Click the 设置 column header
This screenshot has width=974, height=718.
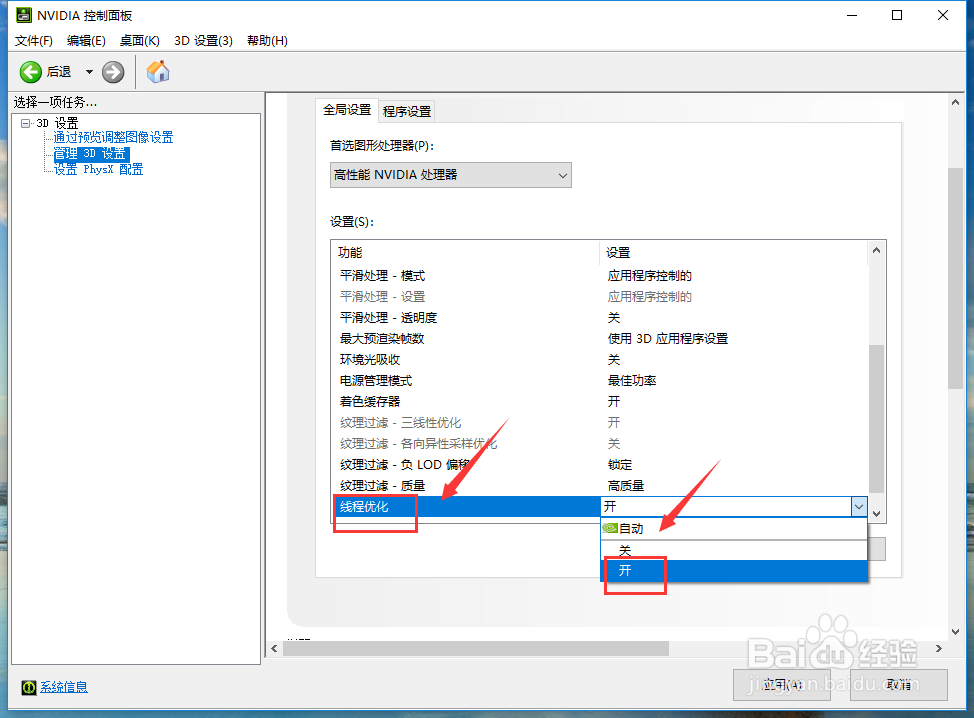(x=734, y=253)
